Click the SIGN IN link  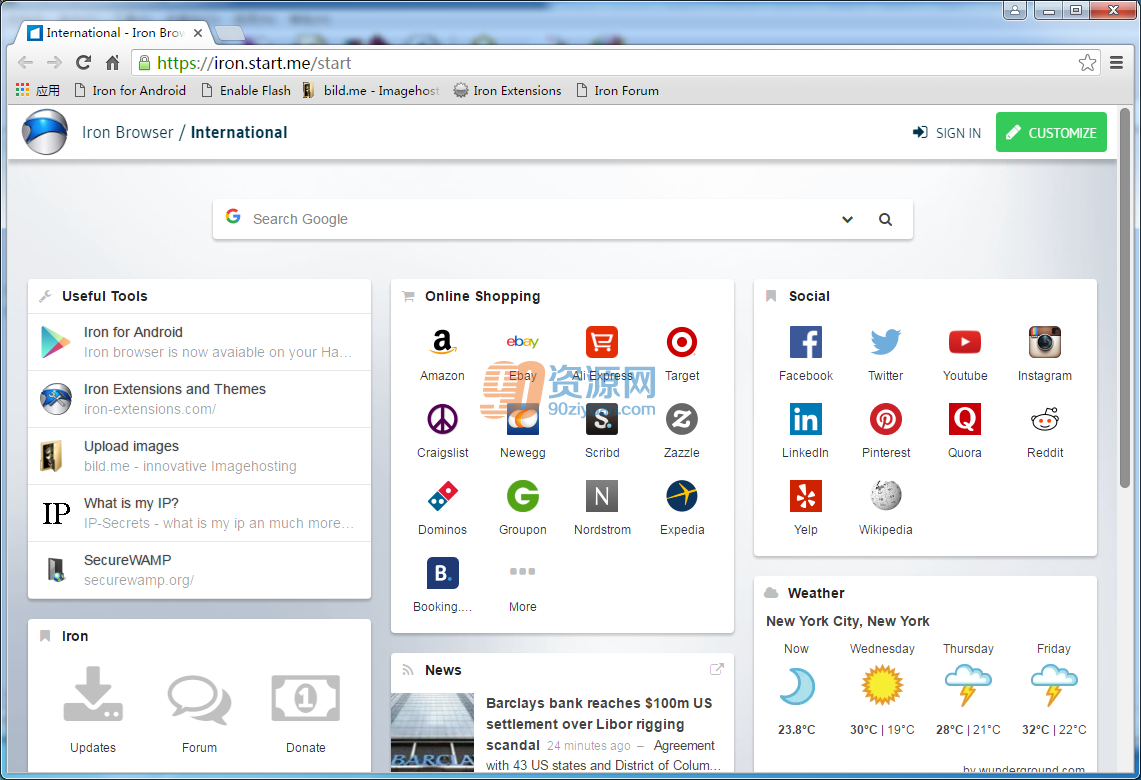click(947, 133)
